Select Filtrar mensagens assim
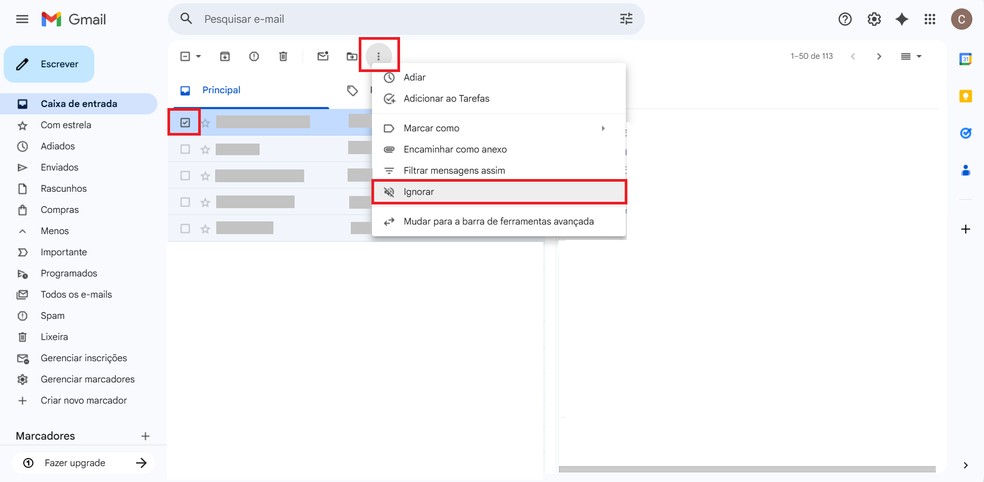 499,171
